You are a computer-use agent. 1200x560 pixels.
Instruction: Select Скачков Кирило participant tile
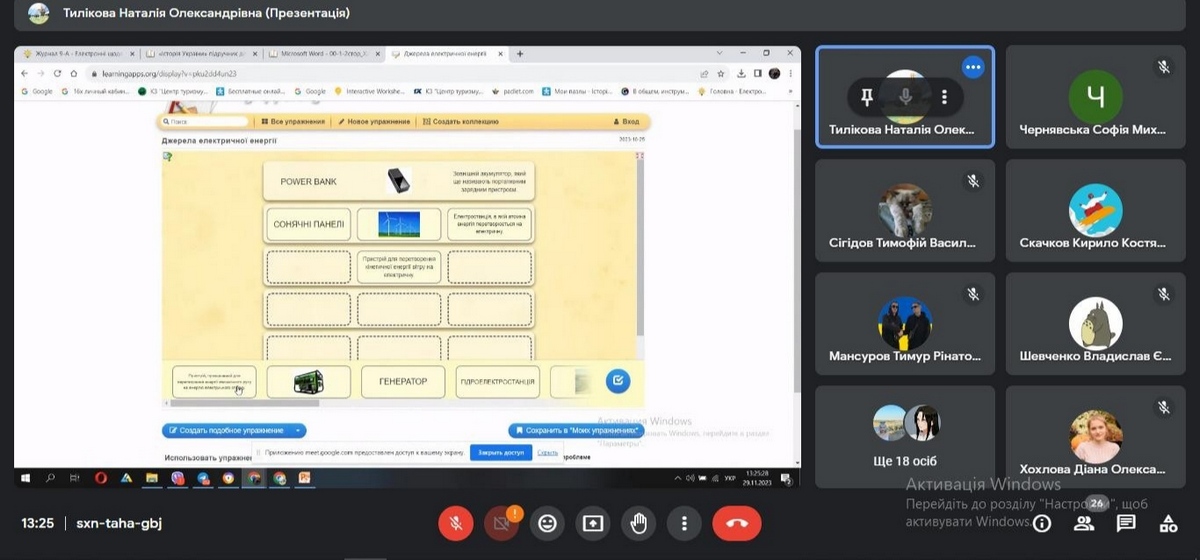pos(1094,210)
